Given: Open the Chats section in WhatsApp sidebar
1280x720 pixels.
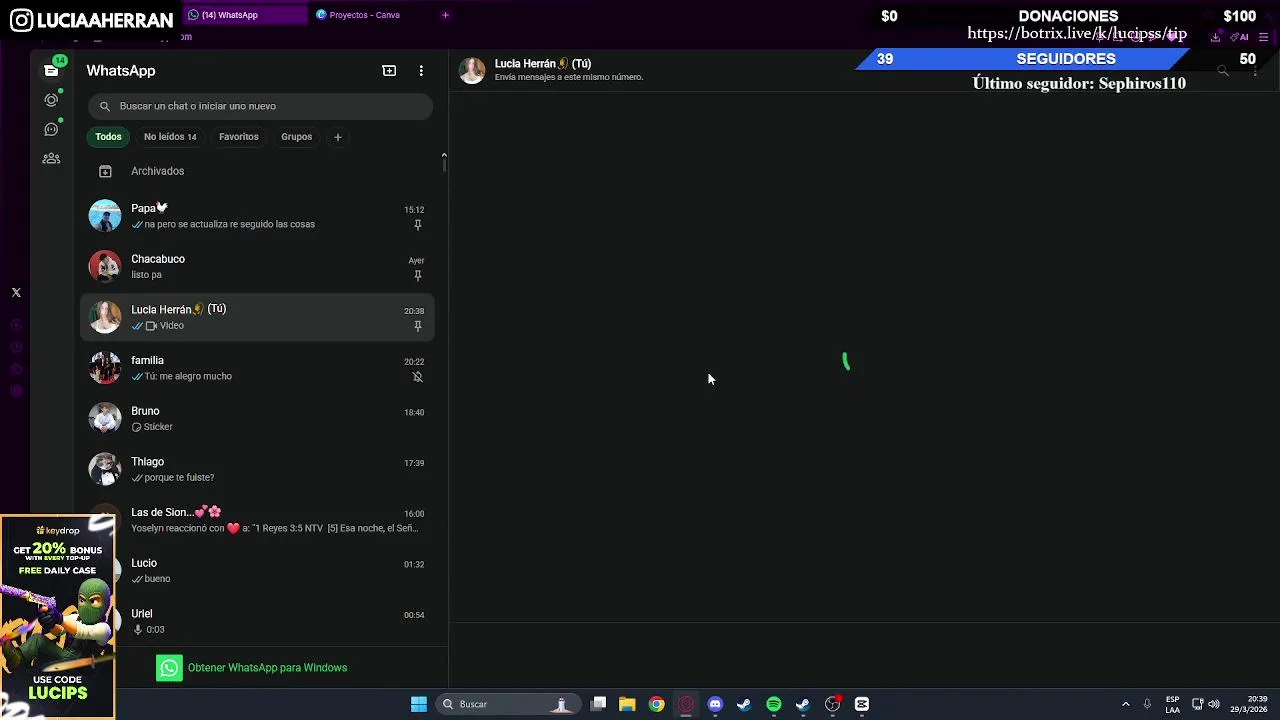Looking at the screenshot, I should click(x=51, y=70).
